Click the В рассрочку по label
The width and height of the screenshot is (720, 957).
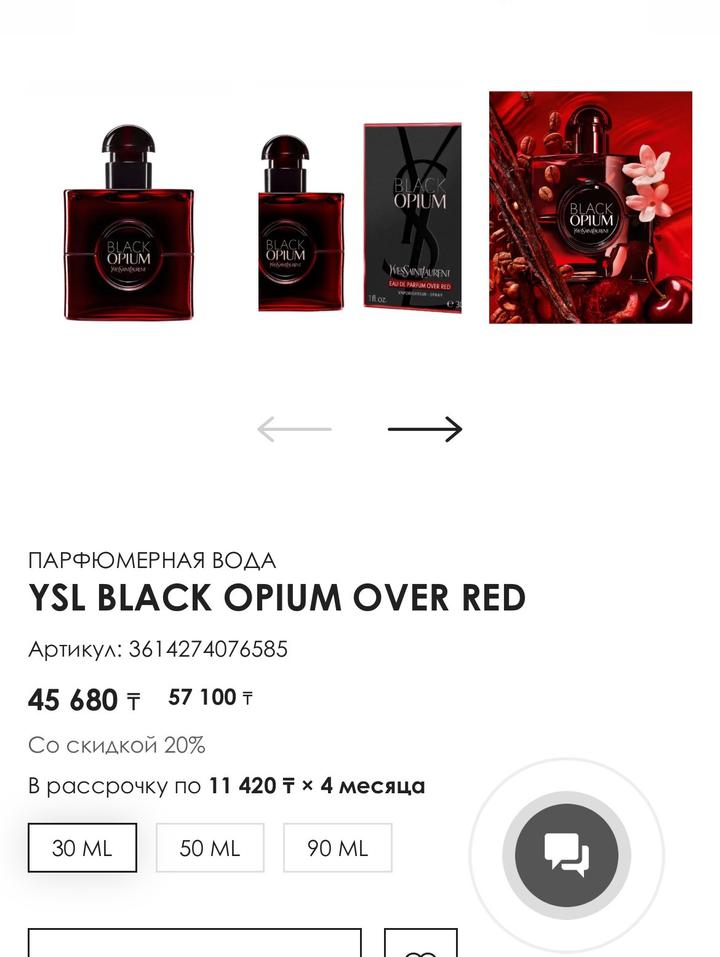[115, 786]
